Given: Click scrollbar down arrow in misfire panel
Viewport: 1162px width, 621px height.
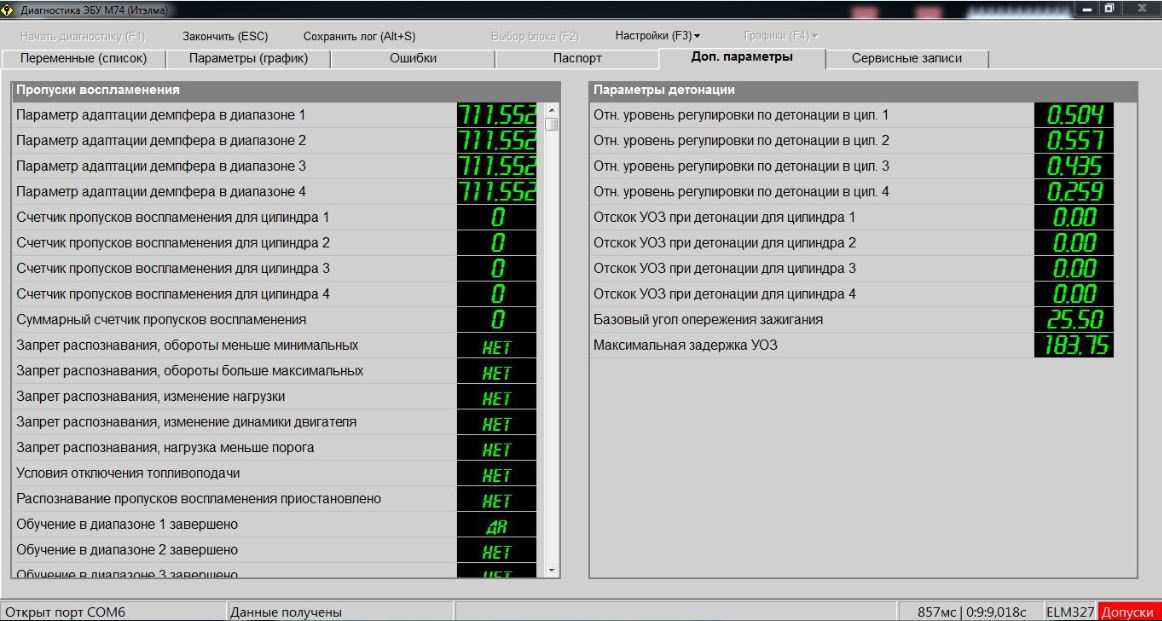Looking at the screenshot, I should 551,570.
